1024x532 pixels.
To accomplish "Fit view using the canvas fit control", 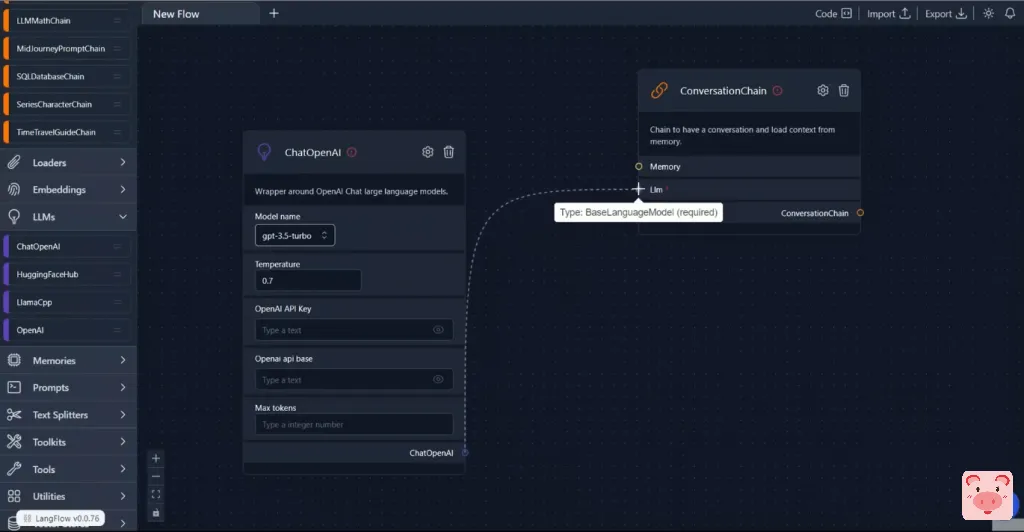I will point(156,495).
